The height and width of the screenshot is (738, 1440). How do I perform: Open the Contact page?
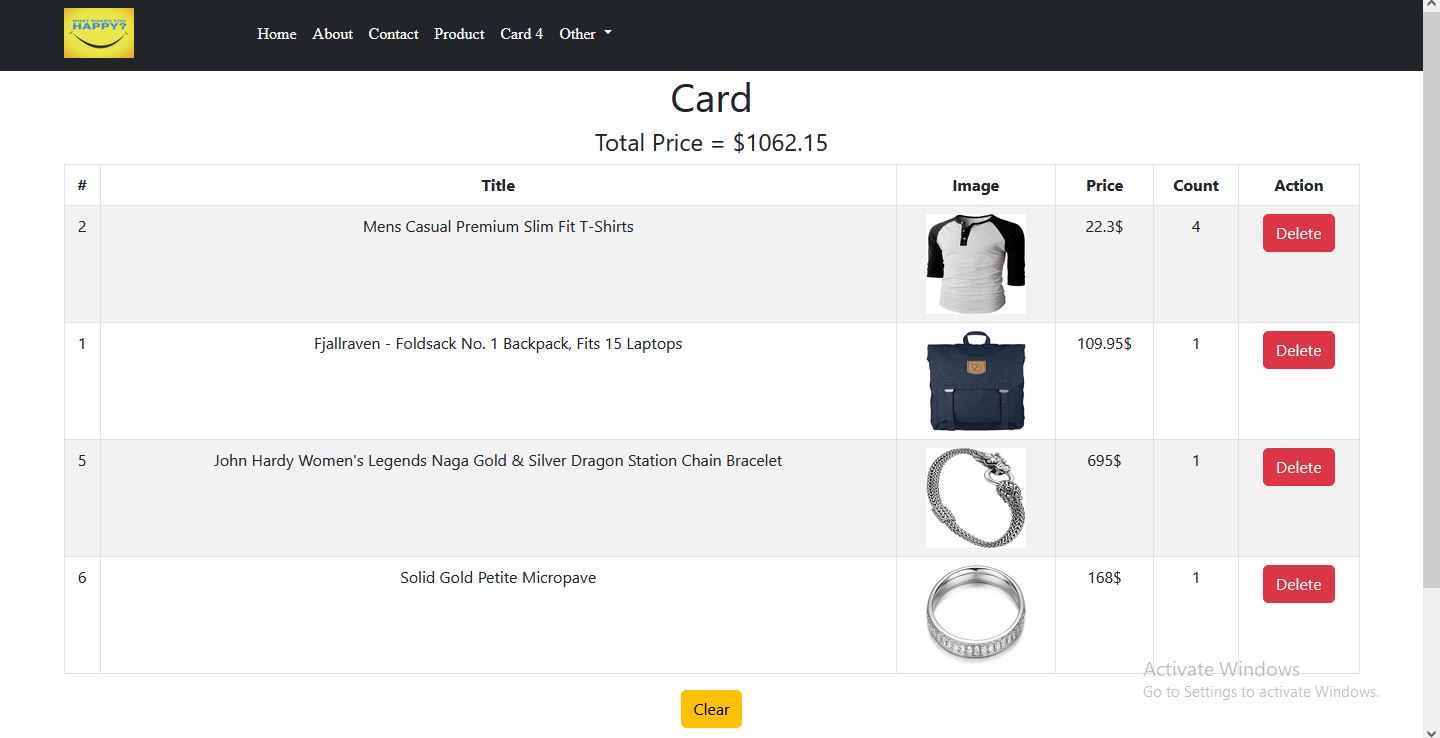pyautogui.click(x=393, y=34)
